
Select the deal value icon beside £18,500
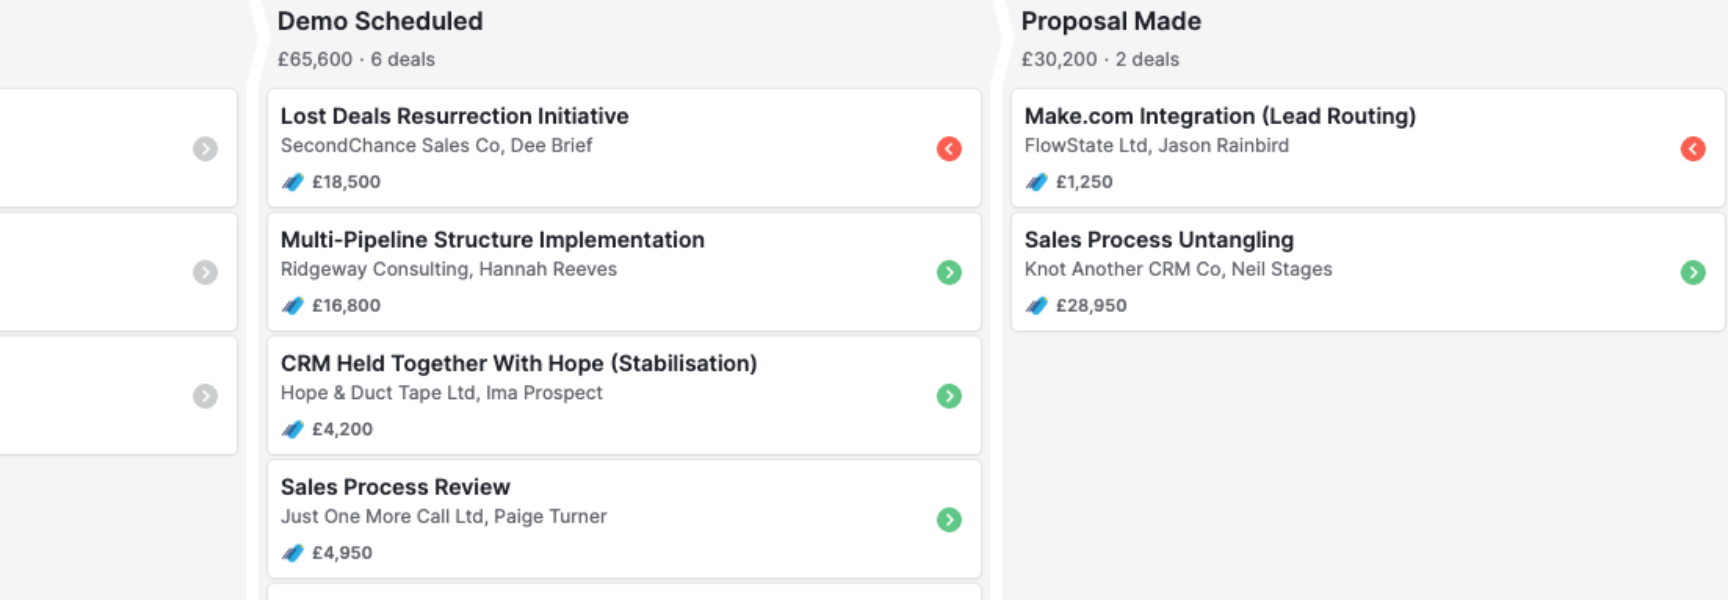coord(292,181)
